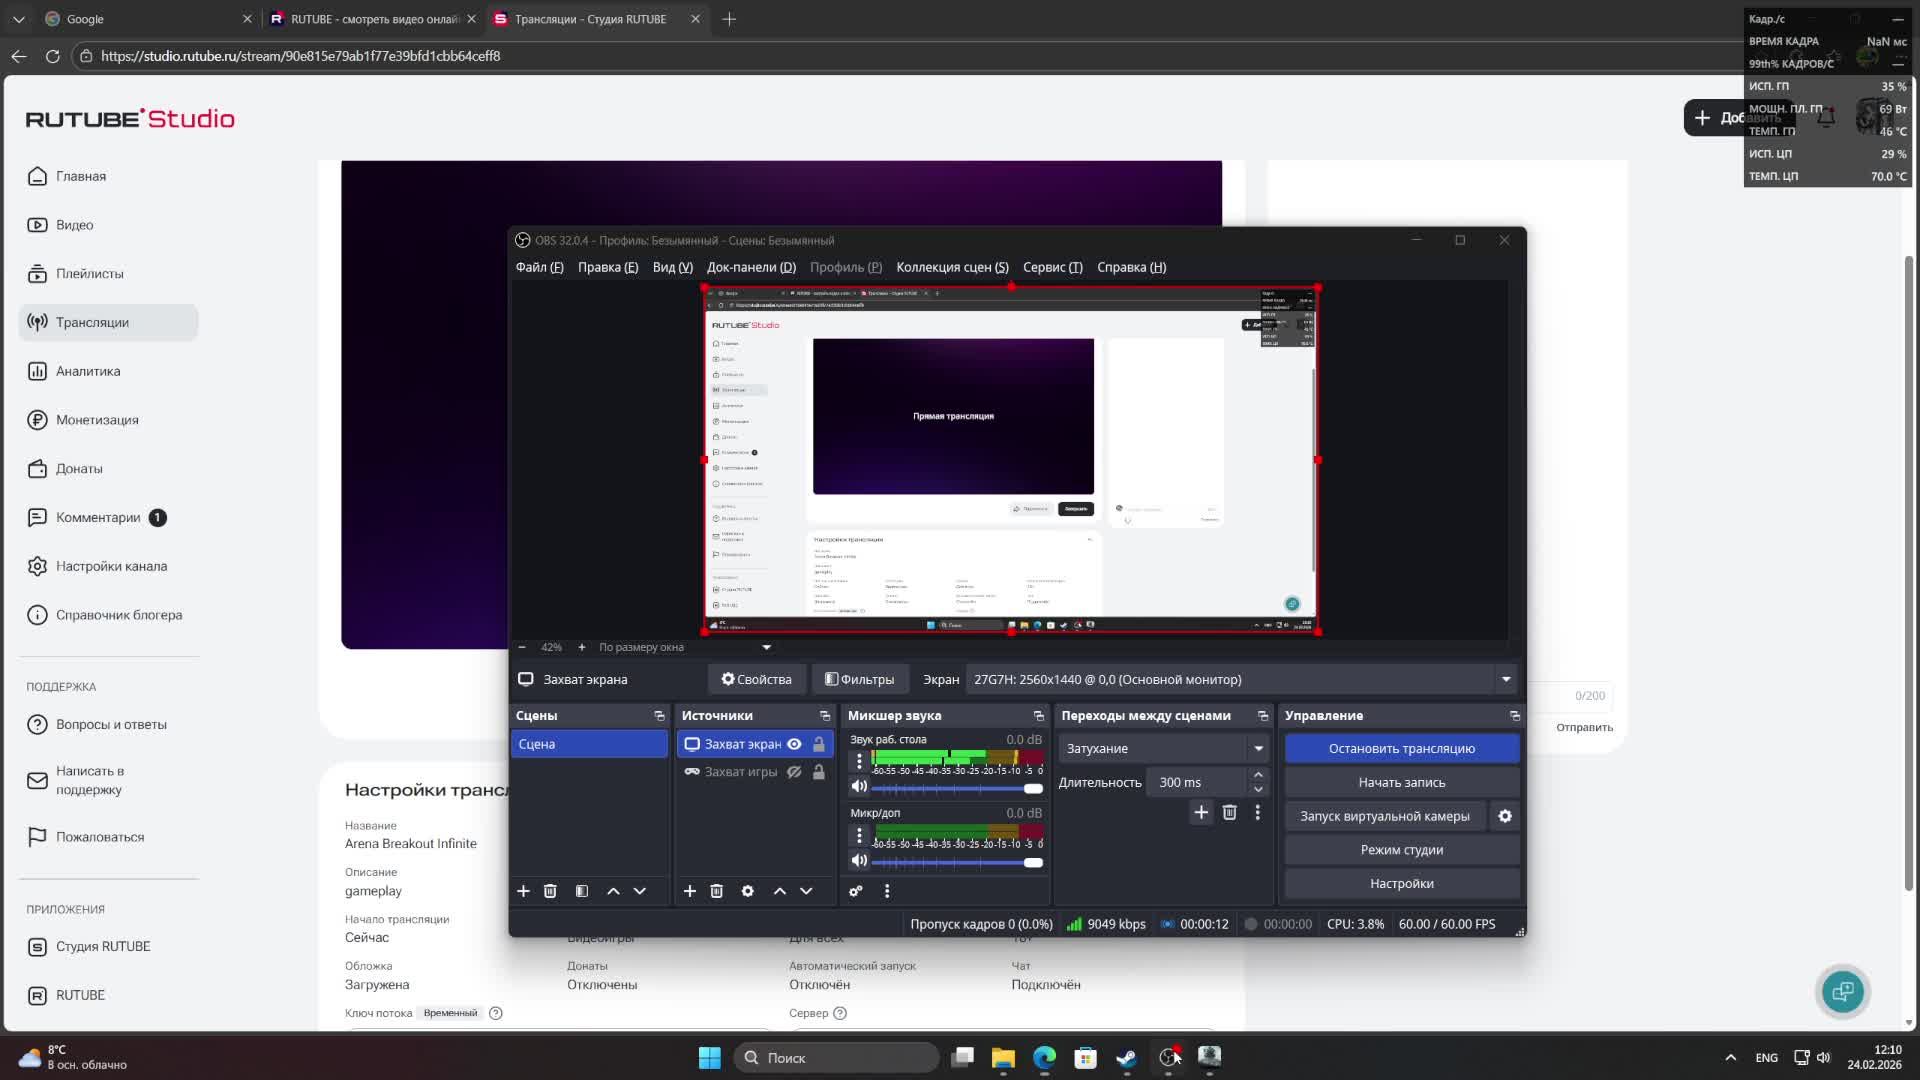Image resolution: width=1920 pixels, height=1080 pixels.
Task: Click Остановить трансляцию button
Action: (1401, 749)
